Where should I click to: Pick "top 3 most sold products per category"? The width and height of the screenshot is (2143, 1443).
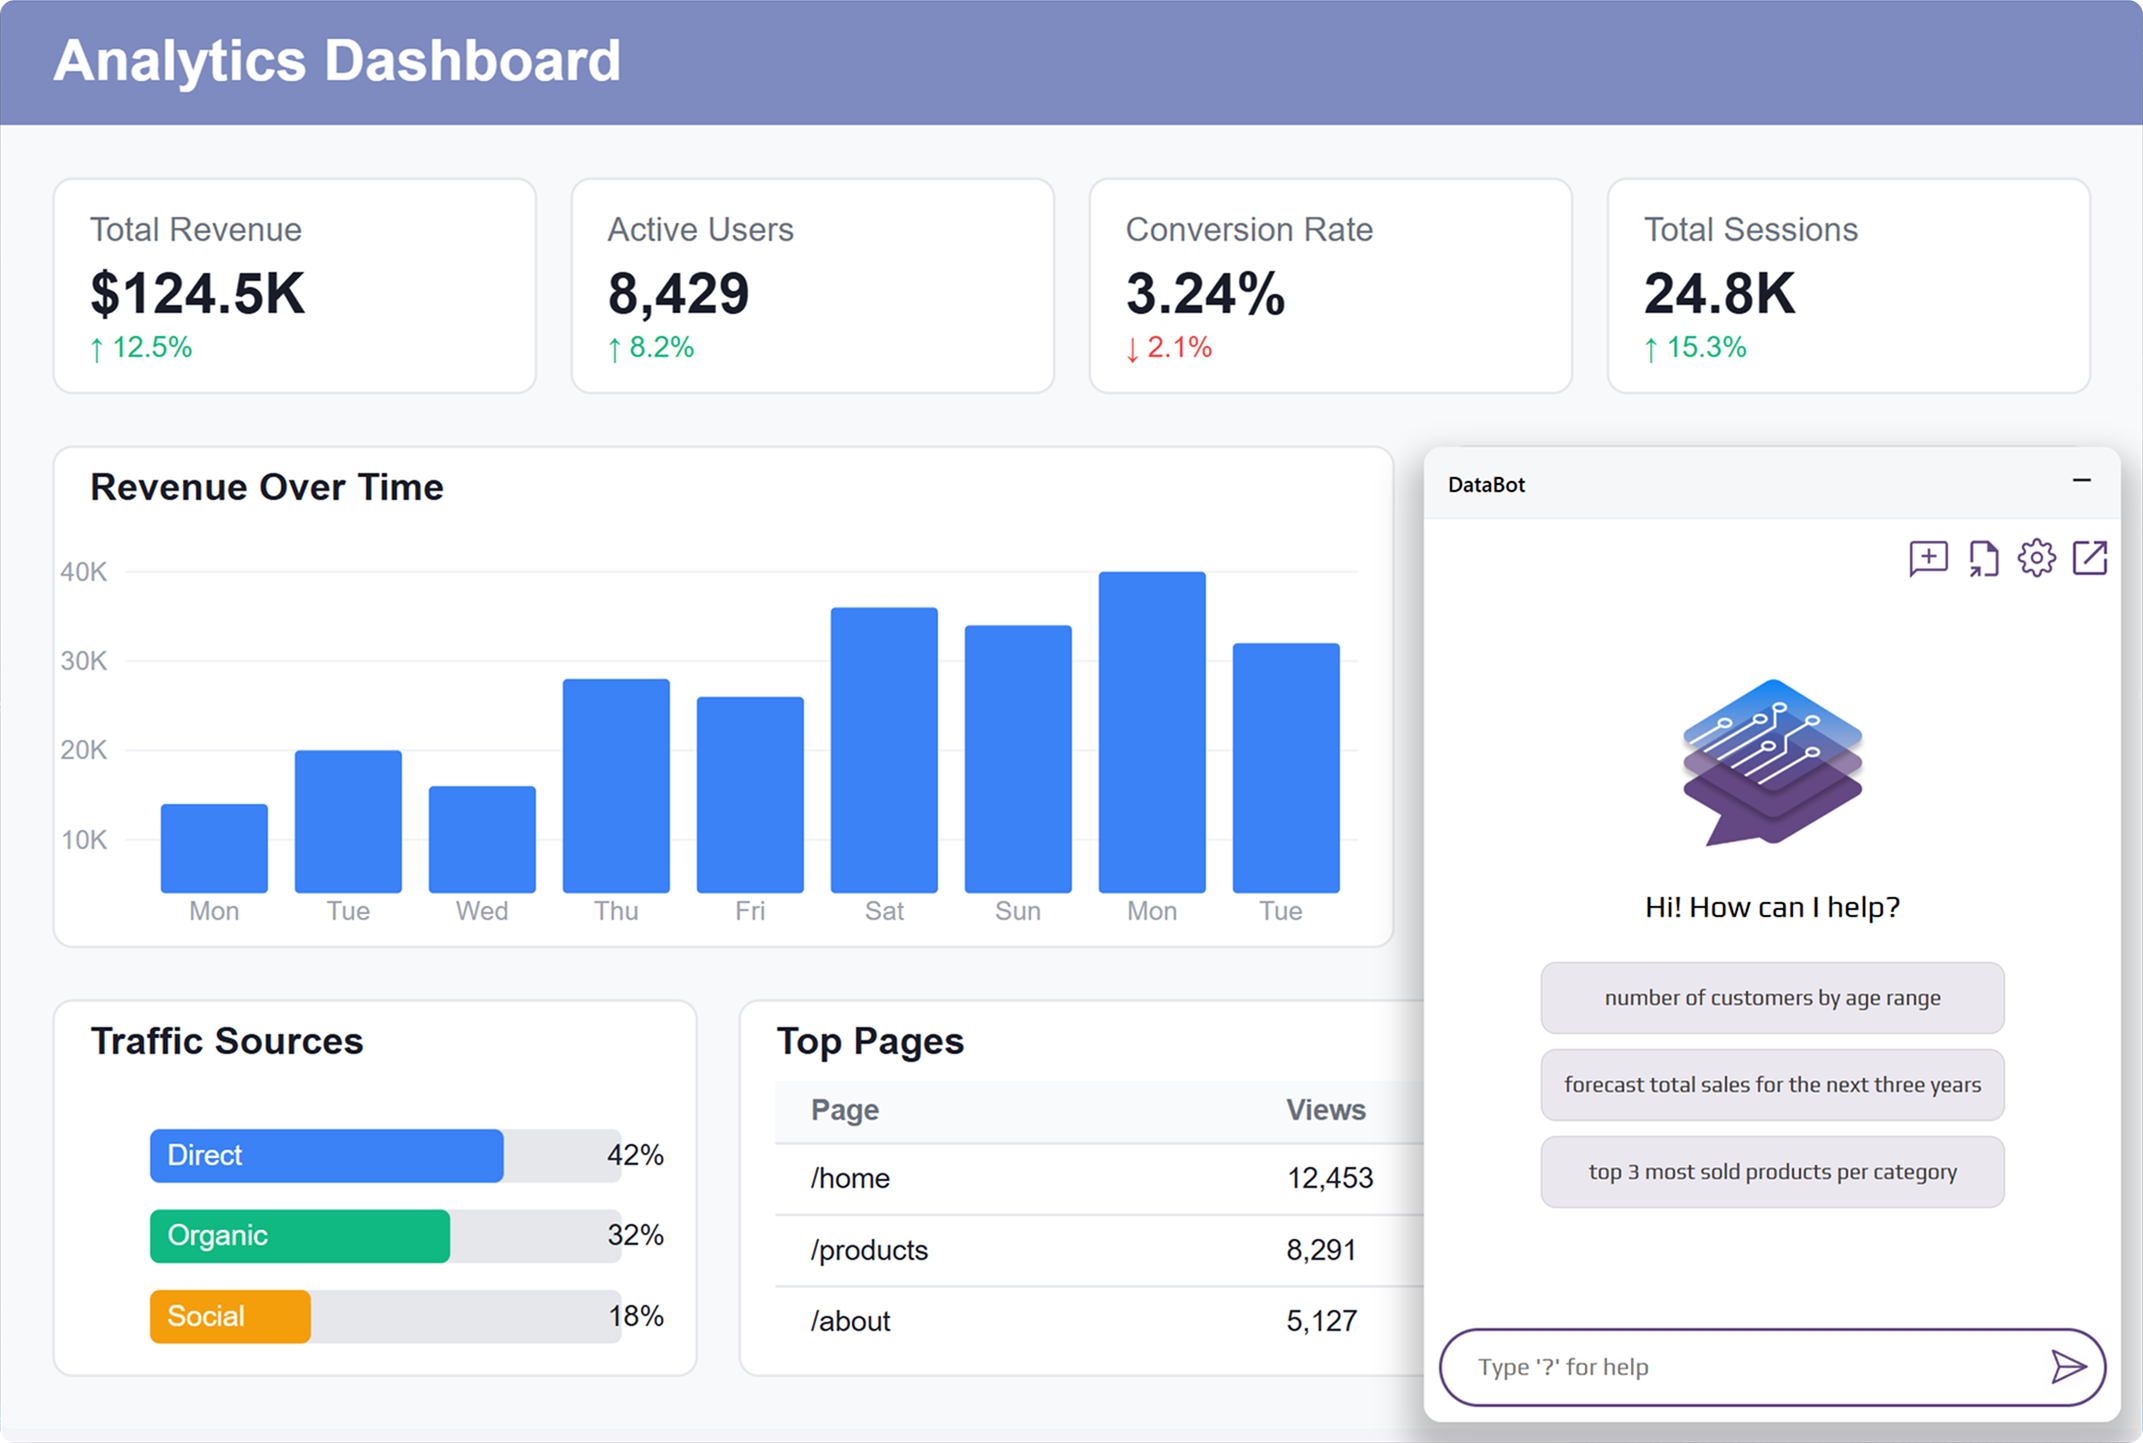tap(1772, 1171)
